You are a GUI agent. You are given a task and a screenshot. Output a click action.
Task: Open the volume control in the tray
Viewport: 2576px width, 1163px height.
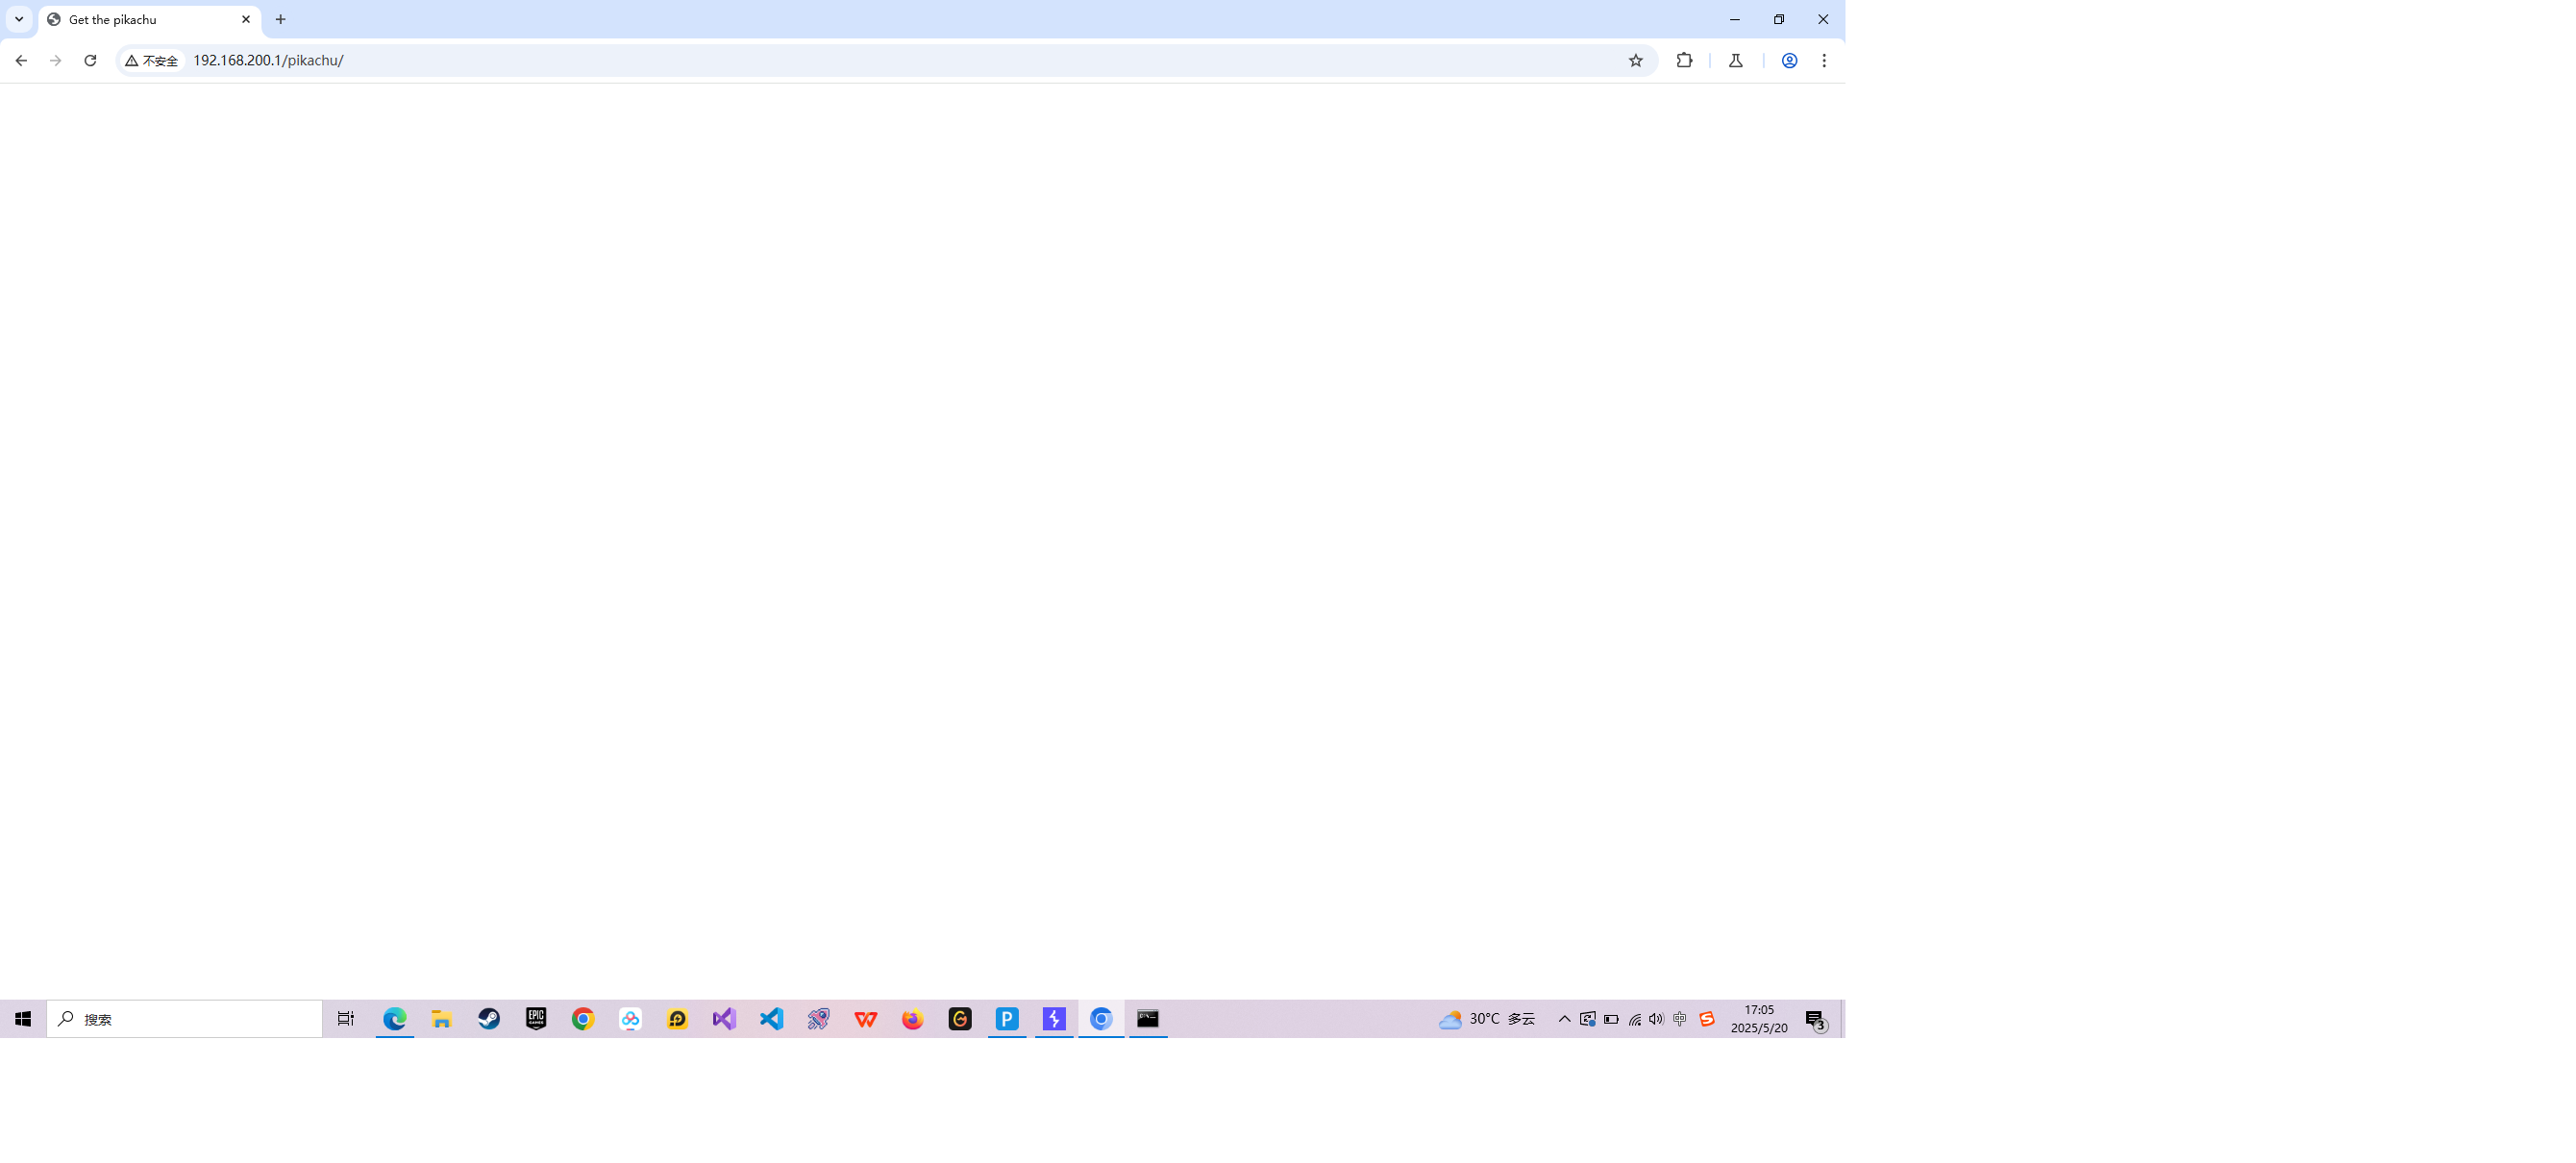1656,1019
